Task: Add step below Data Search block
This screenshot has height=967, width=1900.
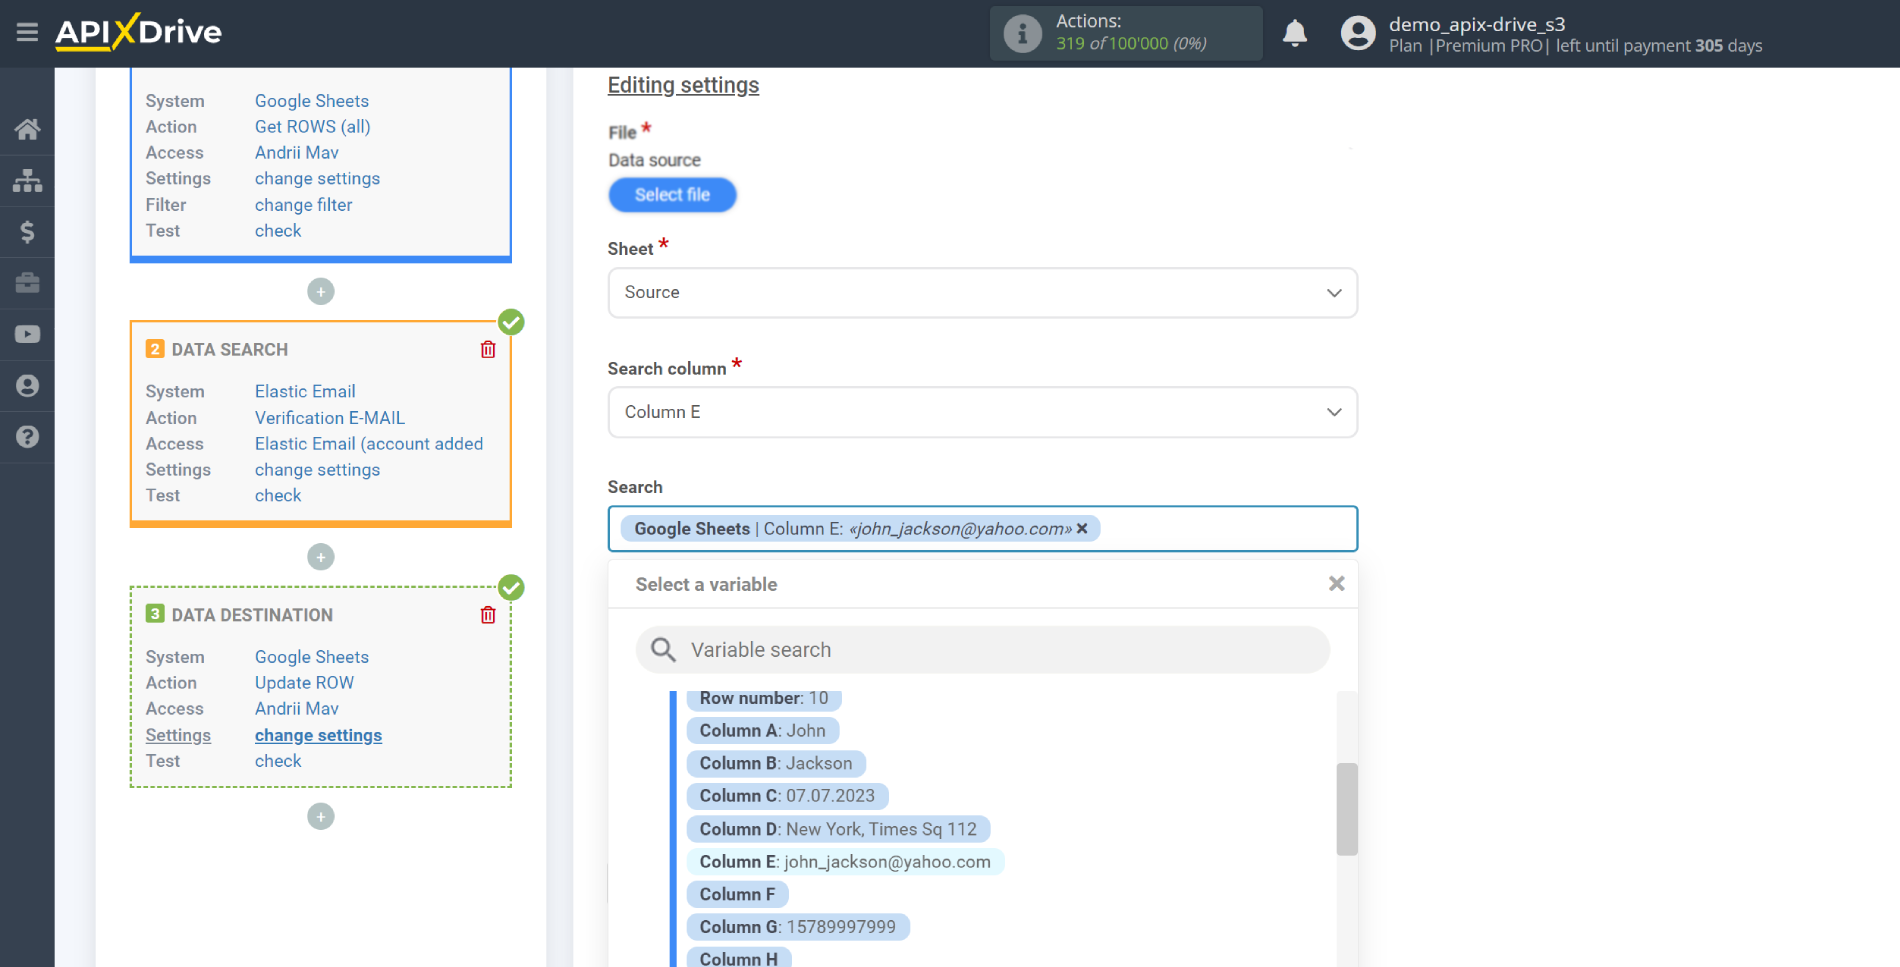Action: [320, 557]
